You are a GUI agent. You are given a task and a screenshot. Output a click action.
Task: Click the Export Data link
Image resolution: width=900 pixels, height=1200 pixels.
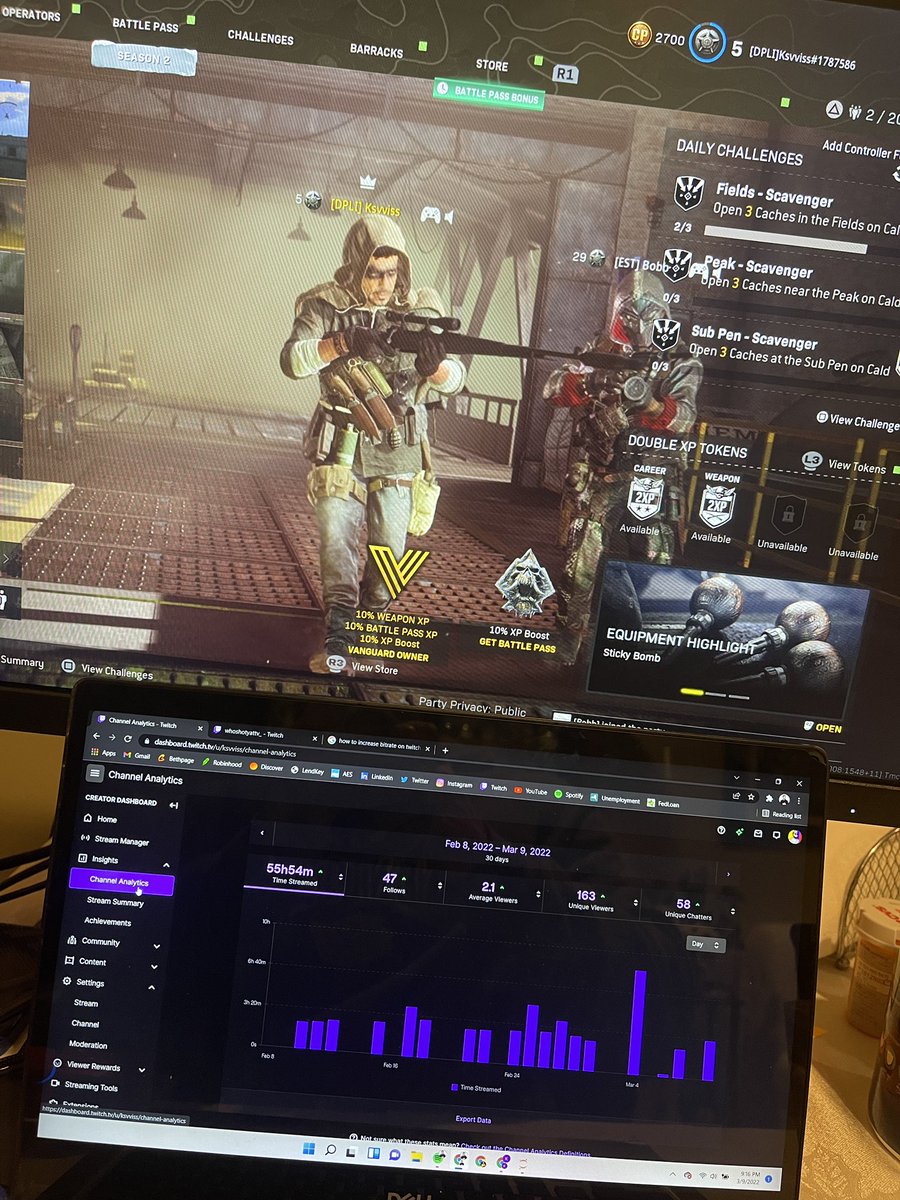pyautogui.click(x=473, y=1119)
